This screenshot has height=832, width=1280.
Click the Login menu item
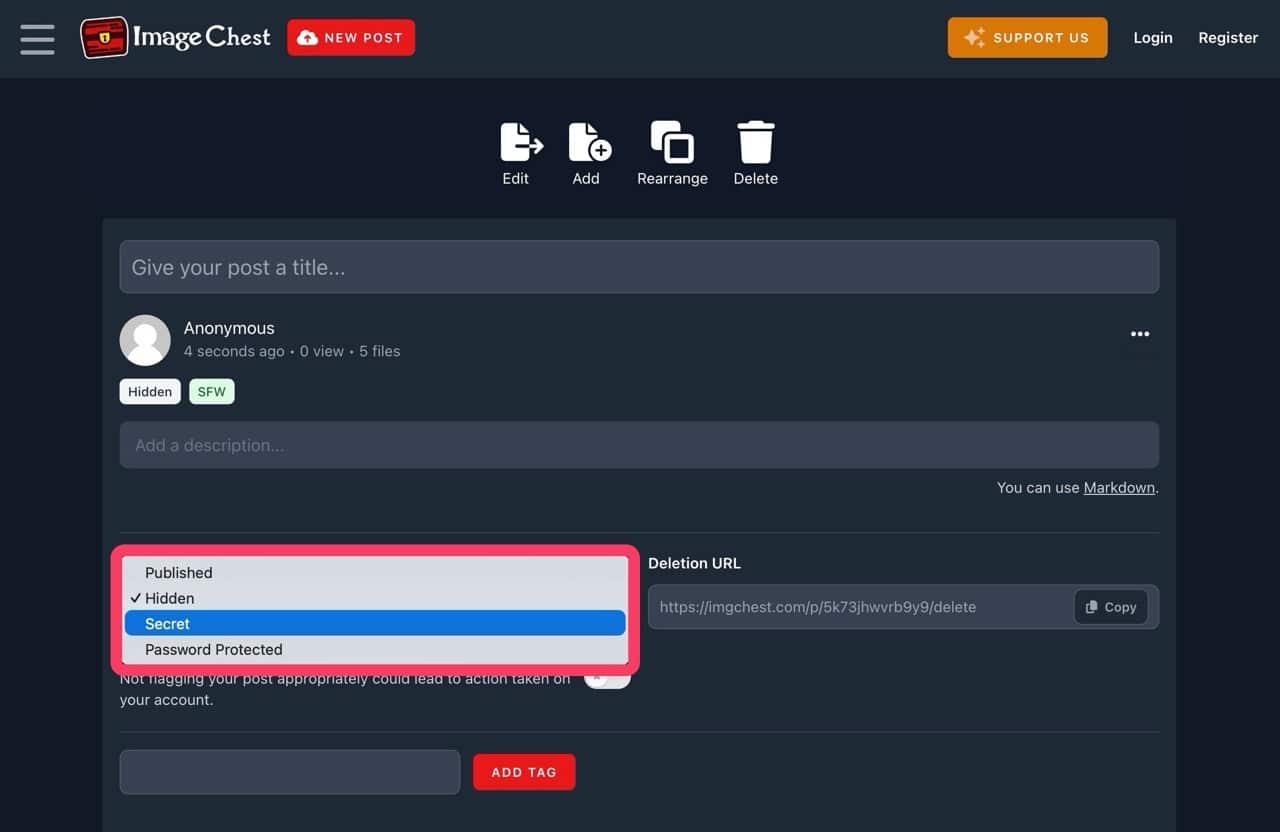pyautogui.click(x=1152, y=38)
